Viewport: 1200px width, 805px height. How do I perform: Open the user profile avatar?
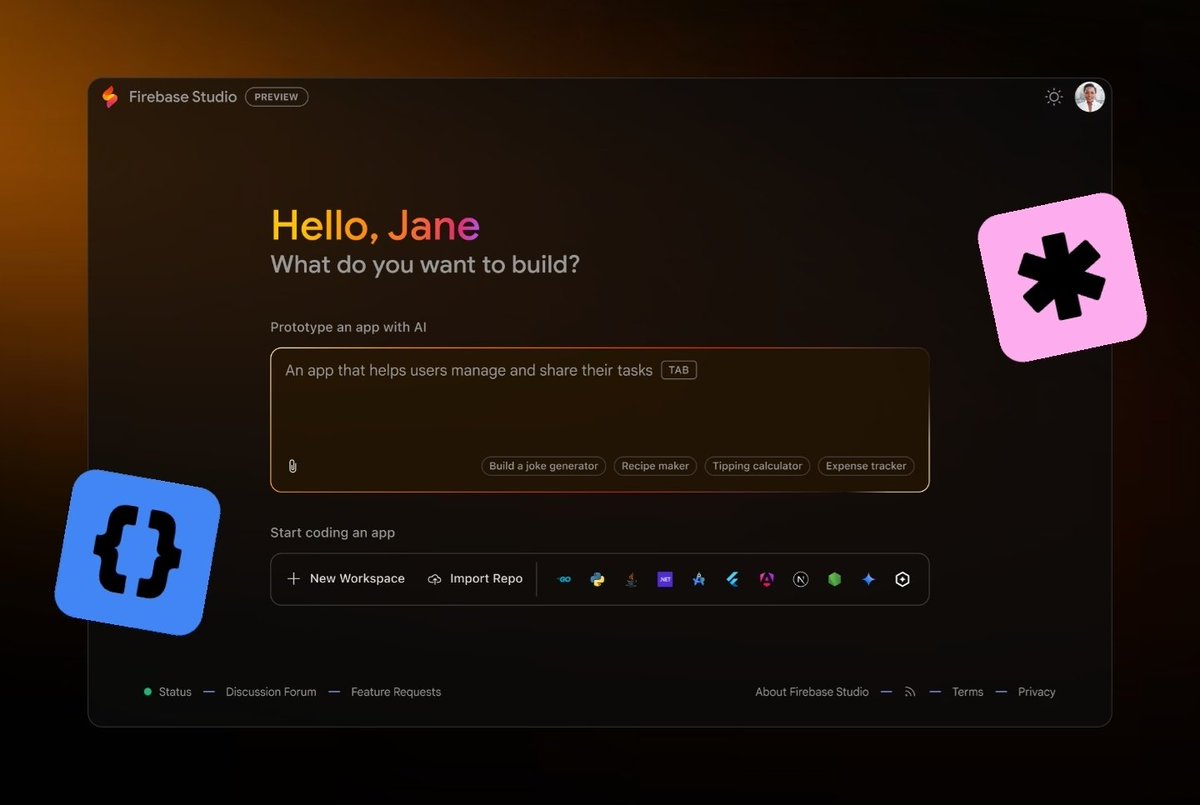(x=1090, y=97)
